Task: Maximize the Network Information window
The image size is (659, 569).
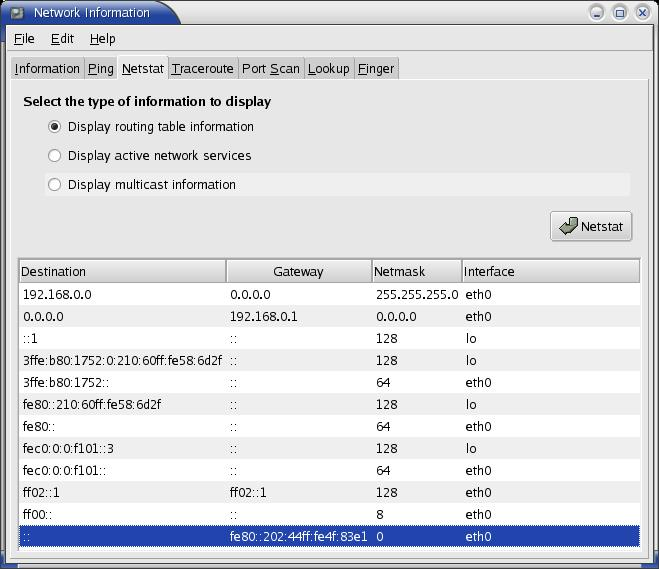Action: click(x=619, y=13)
